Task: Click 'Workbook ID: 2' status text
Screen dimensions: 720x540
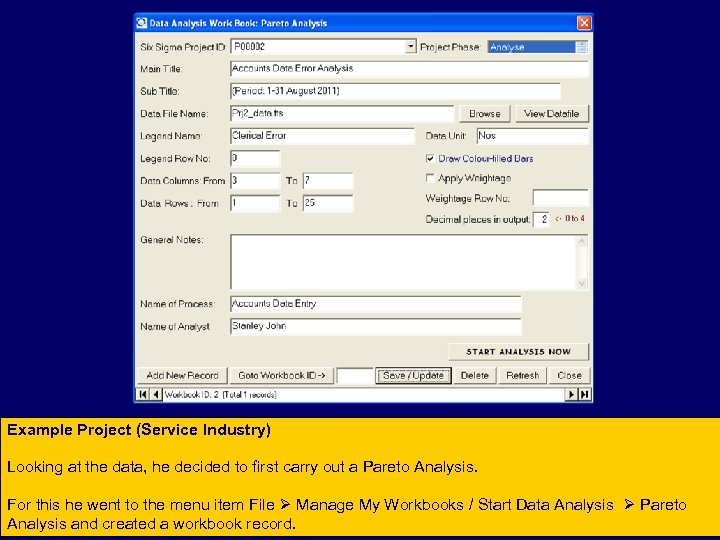Action: tap(191, 395)
